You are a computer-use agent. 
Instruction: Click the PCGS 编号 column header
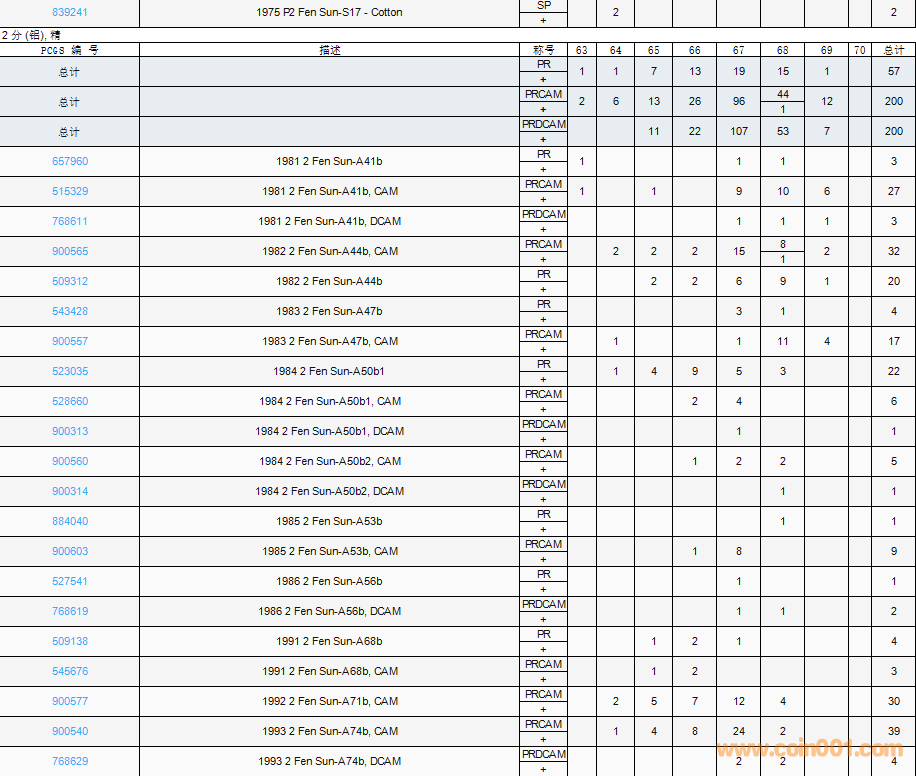point(69,49)
